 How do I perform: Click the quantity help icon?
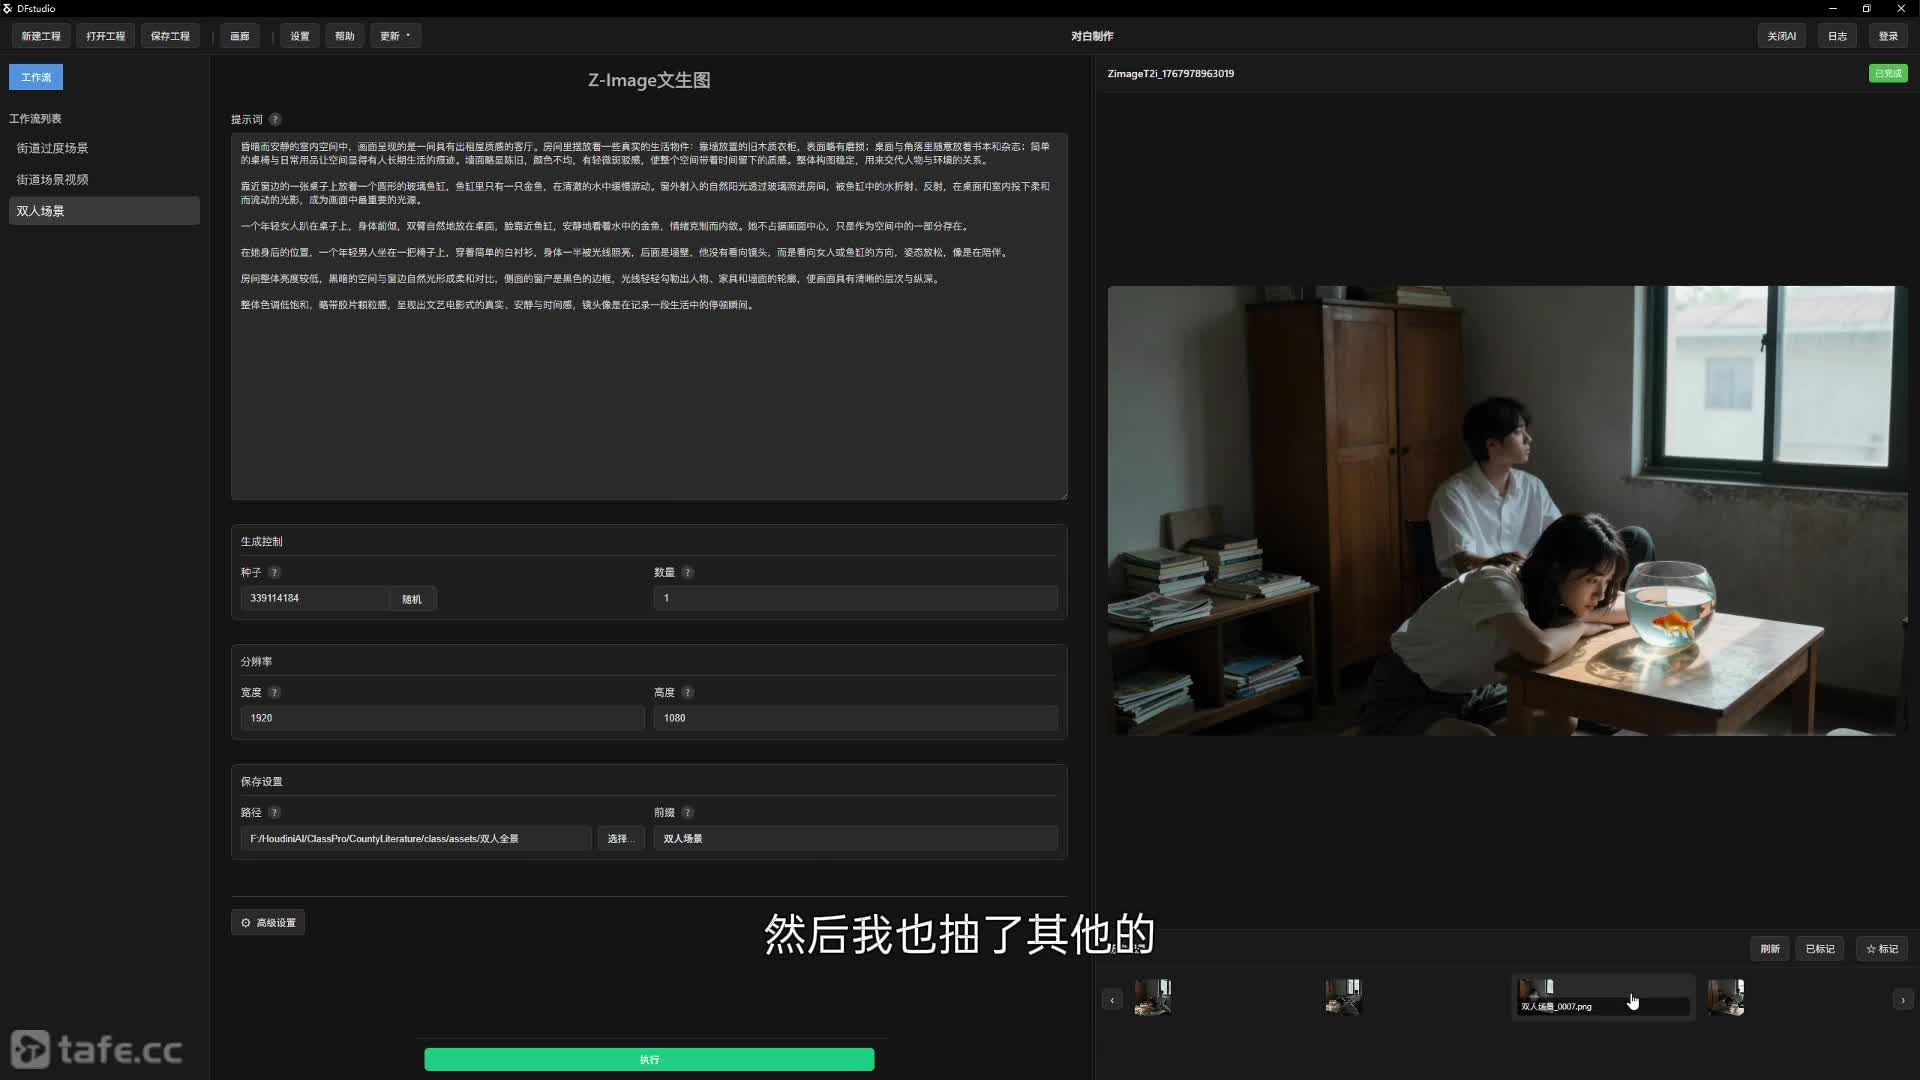click(x=688, y=572)
